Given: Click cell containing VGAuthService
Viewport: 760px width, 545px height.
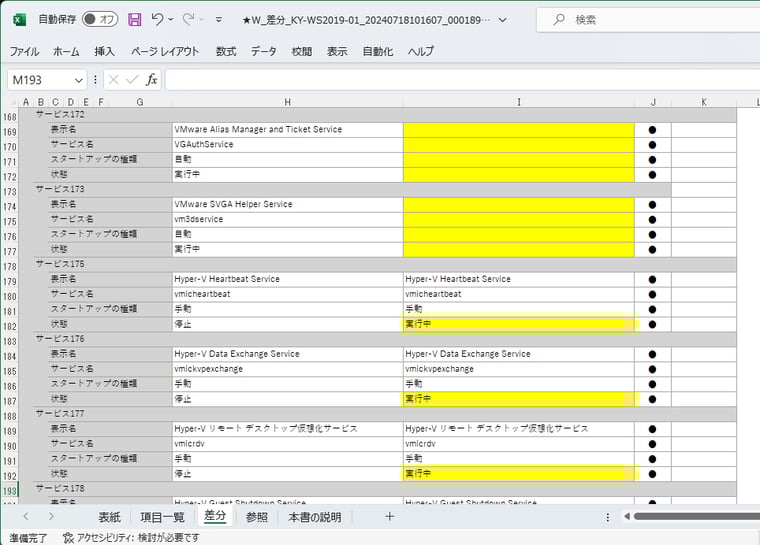Looking at the screenshot, I should [287, 144].
